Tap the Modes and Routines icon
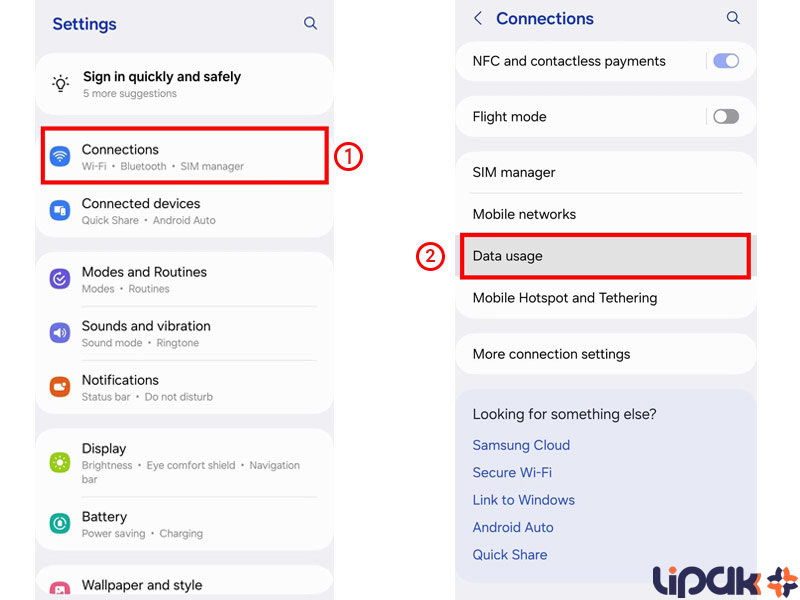Viewport: 800px width, 600px height. (x=60, y=279)
